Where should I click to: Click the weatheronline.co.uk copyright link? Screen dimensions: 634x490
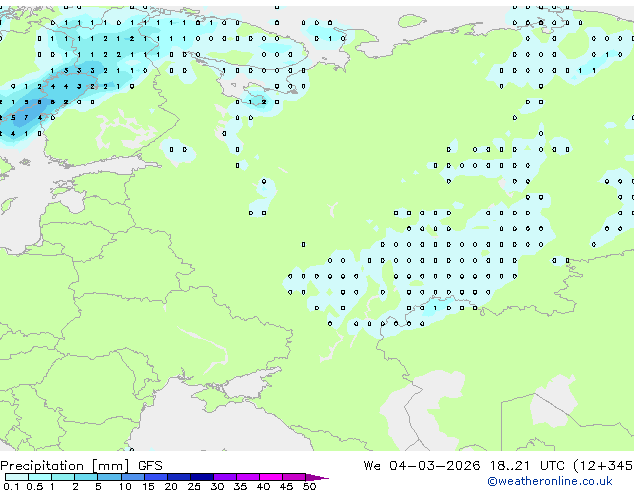(550, 481)
